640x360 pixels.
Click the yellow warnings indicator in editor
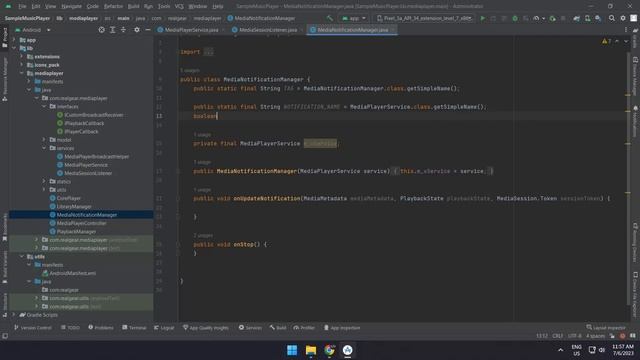607,41
